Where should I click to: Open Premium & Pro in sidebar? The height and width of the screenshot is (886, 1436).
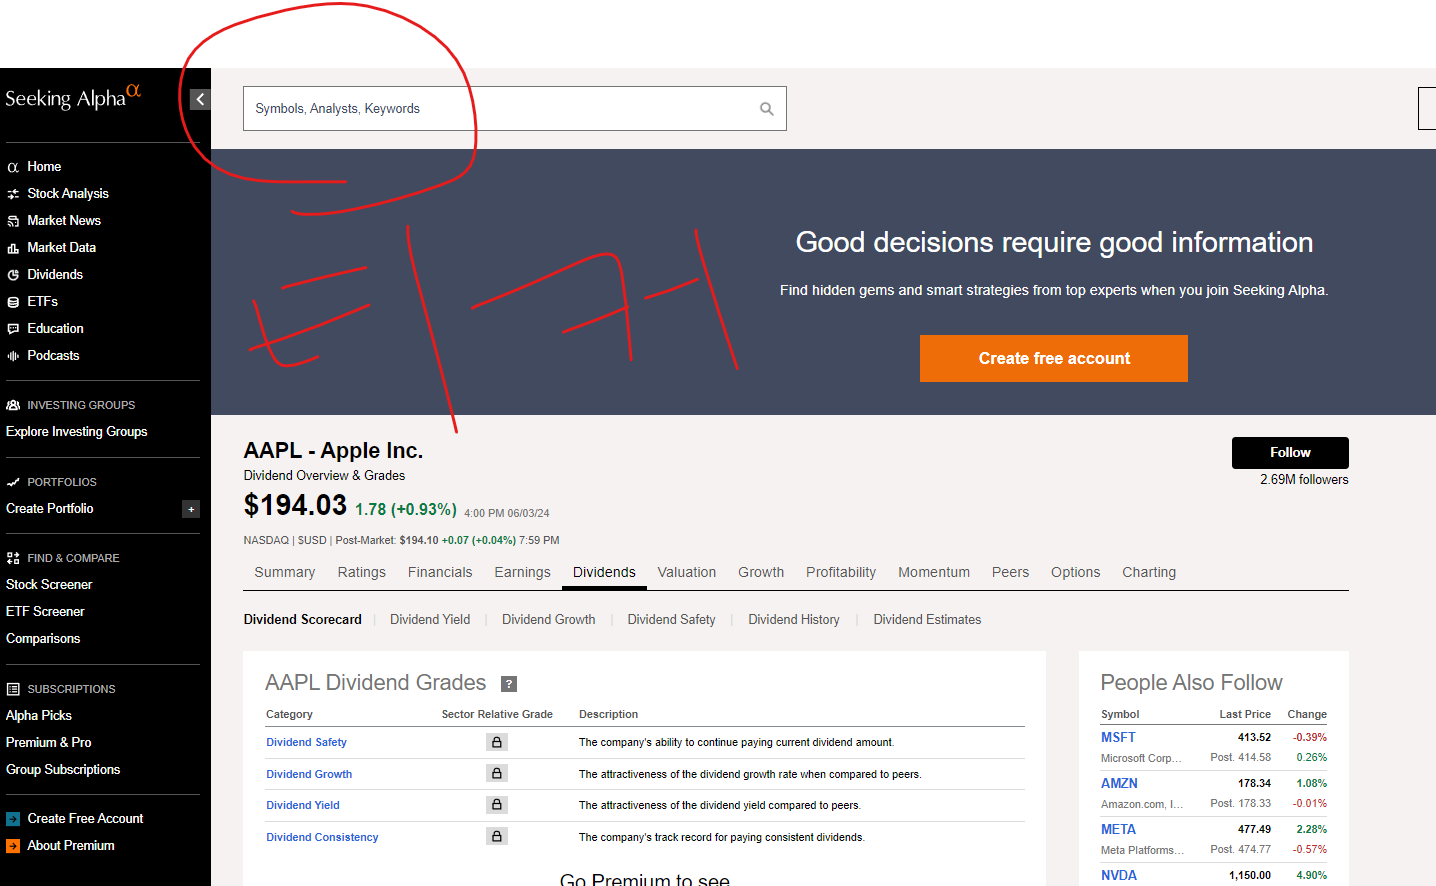coord(49,743)
